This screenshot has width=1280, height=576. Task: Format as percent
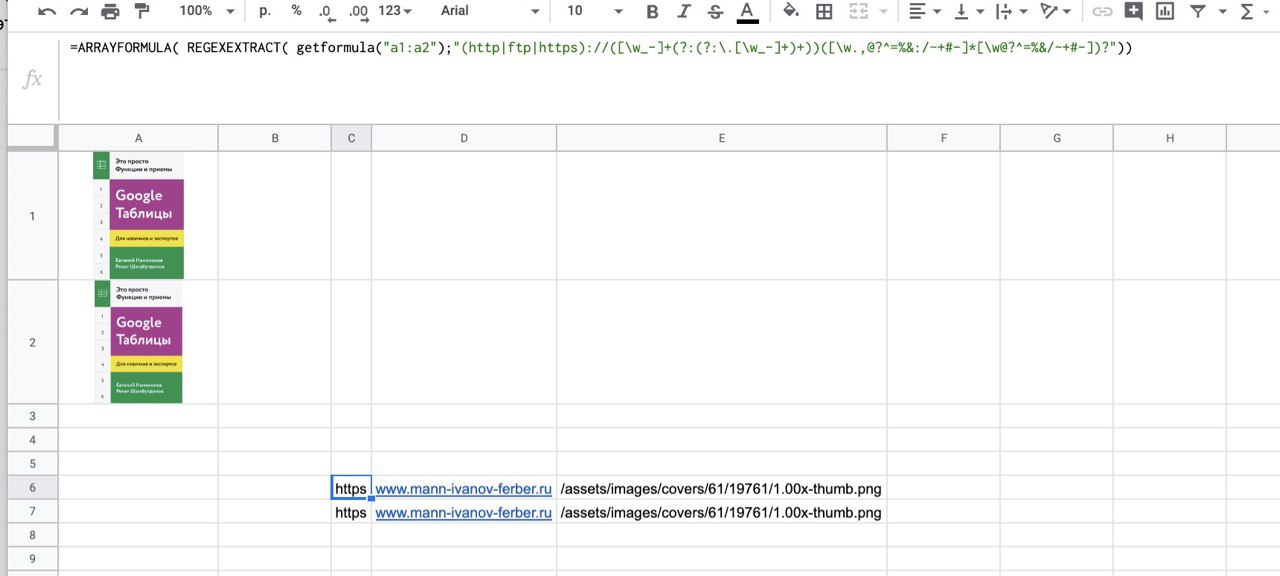[x=296, y=11]
